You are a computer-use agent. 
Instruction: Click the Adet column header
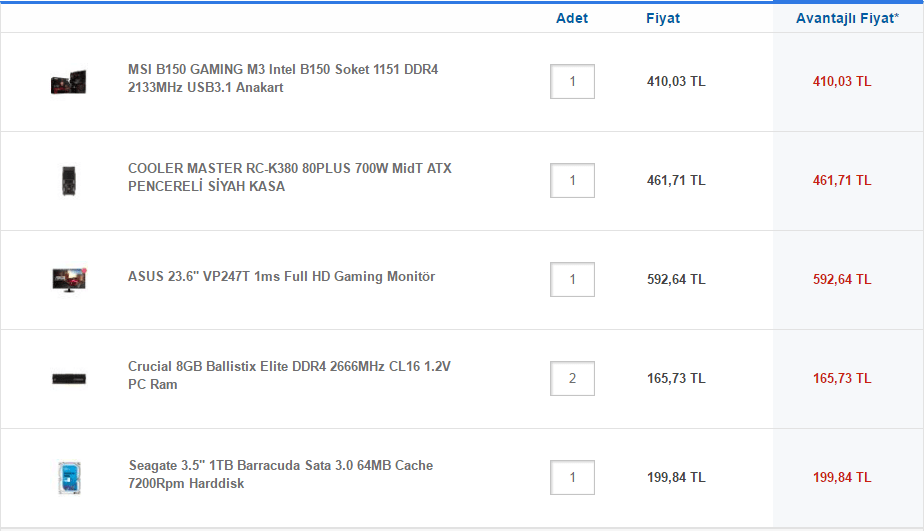click(x=572, y=18)
